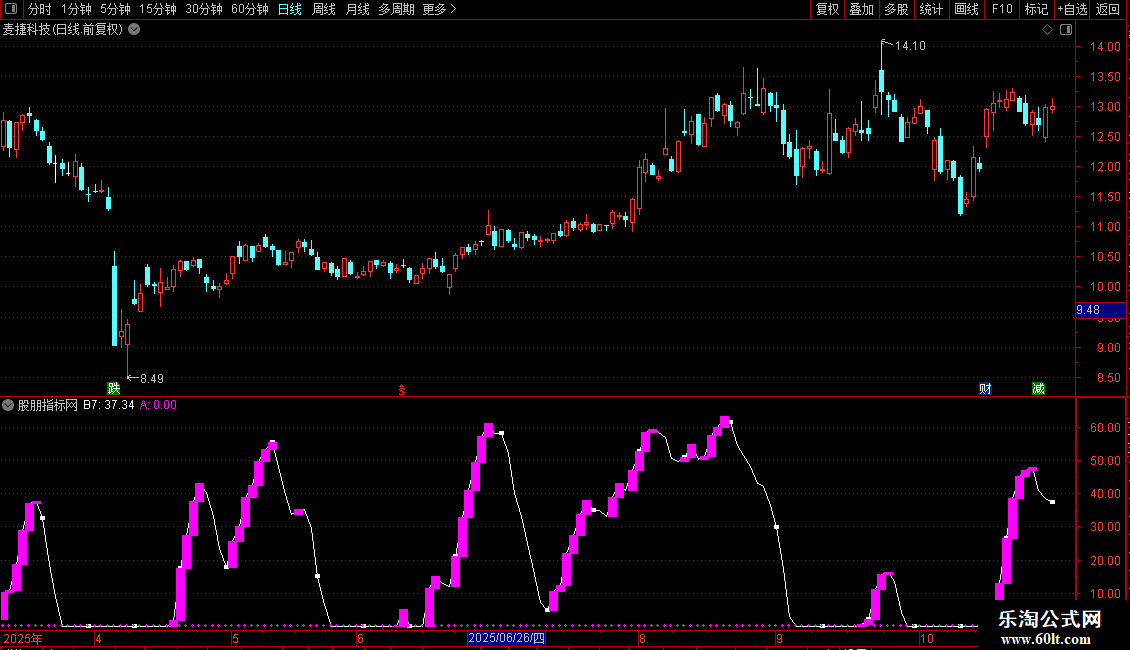Click the 标记 mark button
Viewport: 1130px width, 650px height.
pyautogui.click(x=1036, y=9)
